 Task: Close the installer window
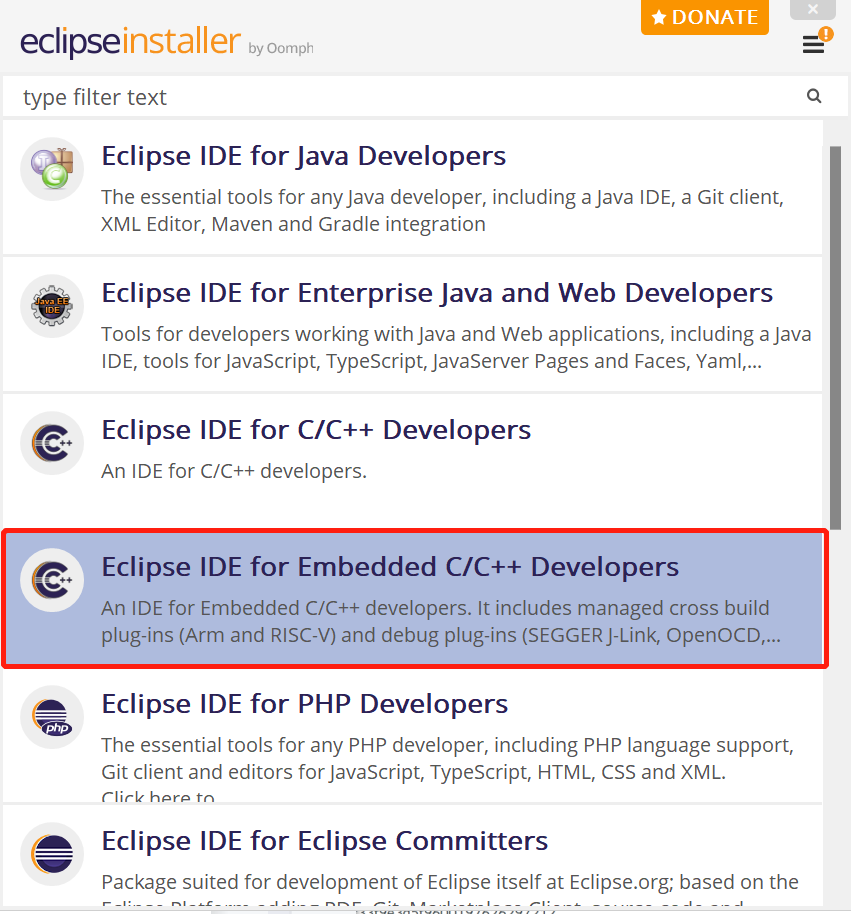(813, 10)
